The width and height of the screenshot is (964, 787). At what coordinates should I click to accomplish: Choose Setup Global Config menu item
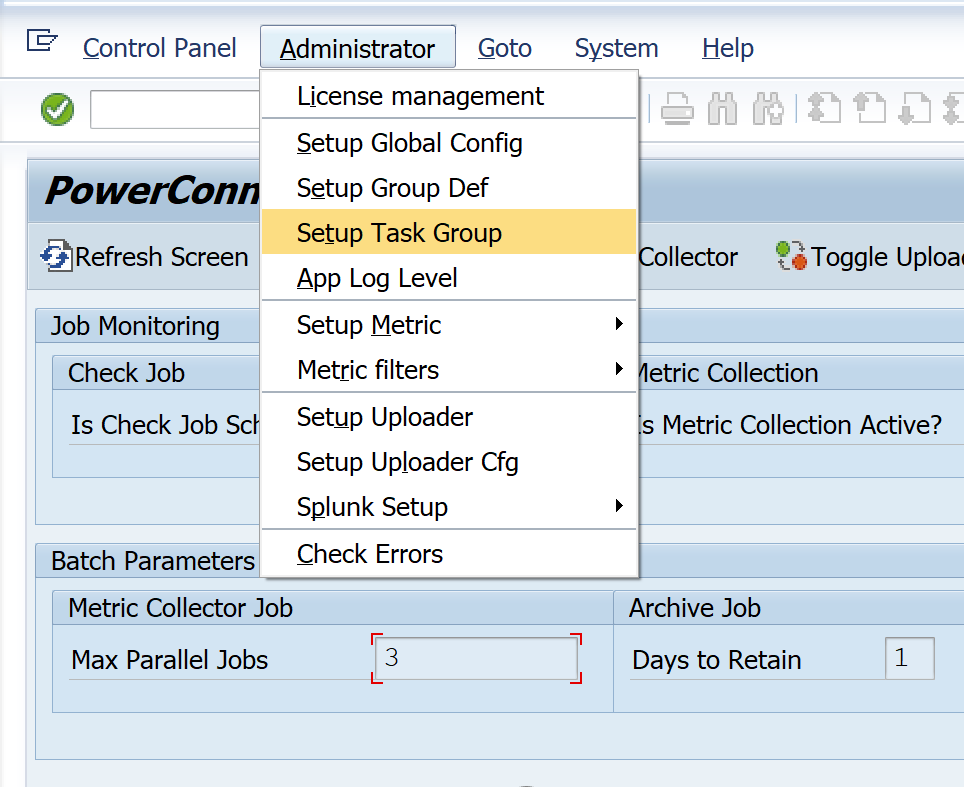[409, 143]
